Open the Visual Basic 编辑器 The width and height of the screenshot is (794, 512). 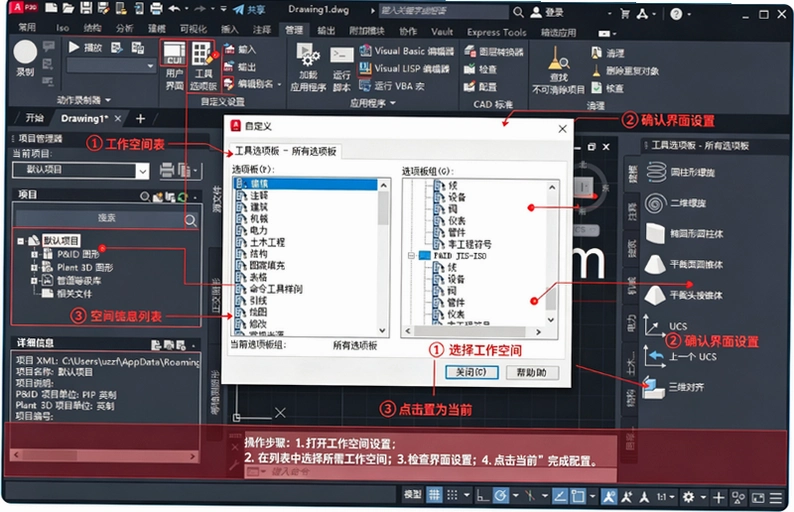click(x=406, y=51)
